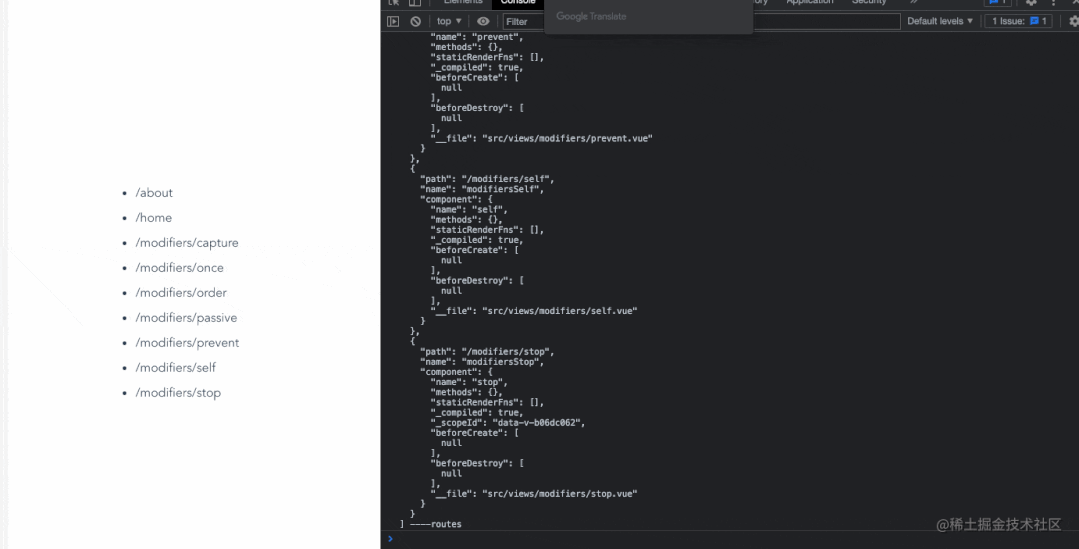Toggle the console sidebar panel icon
1079x549 pixels.
coord(393,21)
